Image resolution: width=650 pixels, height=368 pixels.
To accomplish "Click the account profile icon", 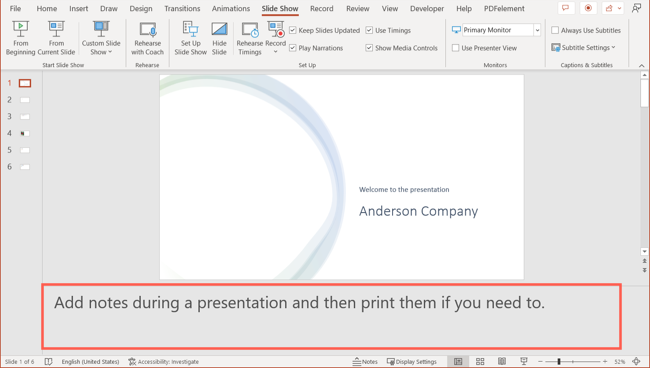I will coord(637,8).
